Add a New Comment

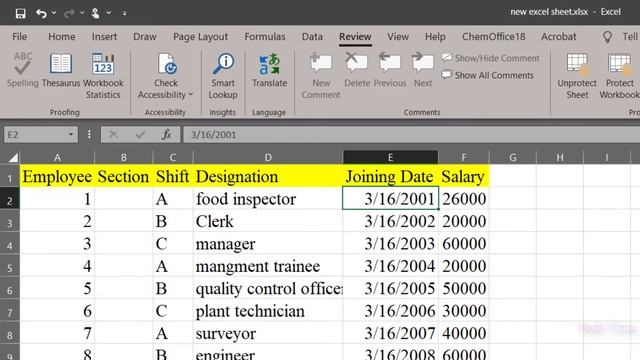coord(321,76)
